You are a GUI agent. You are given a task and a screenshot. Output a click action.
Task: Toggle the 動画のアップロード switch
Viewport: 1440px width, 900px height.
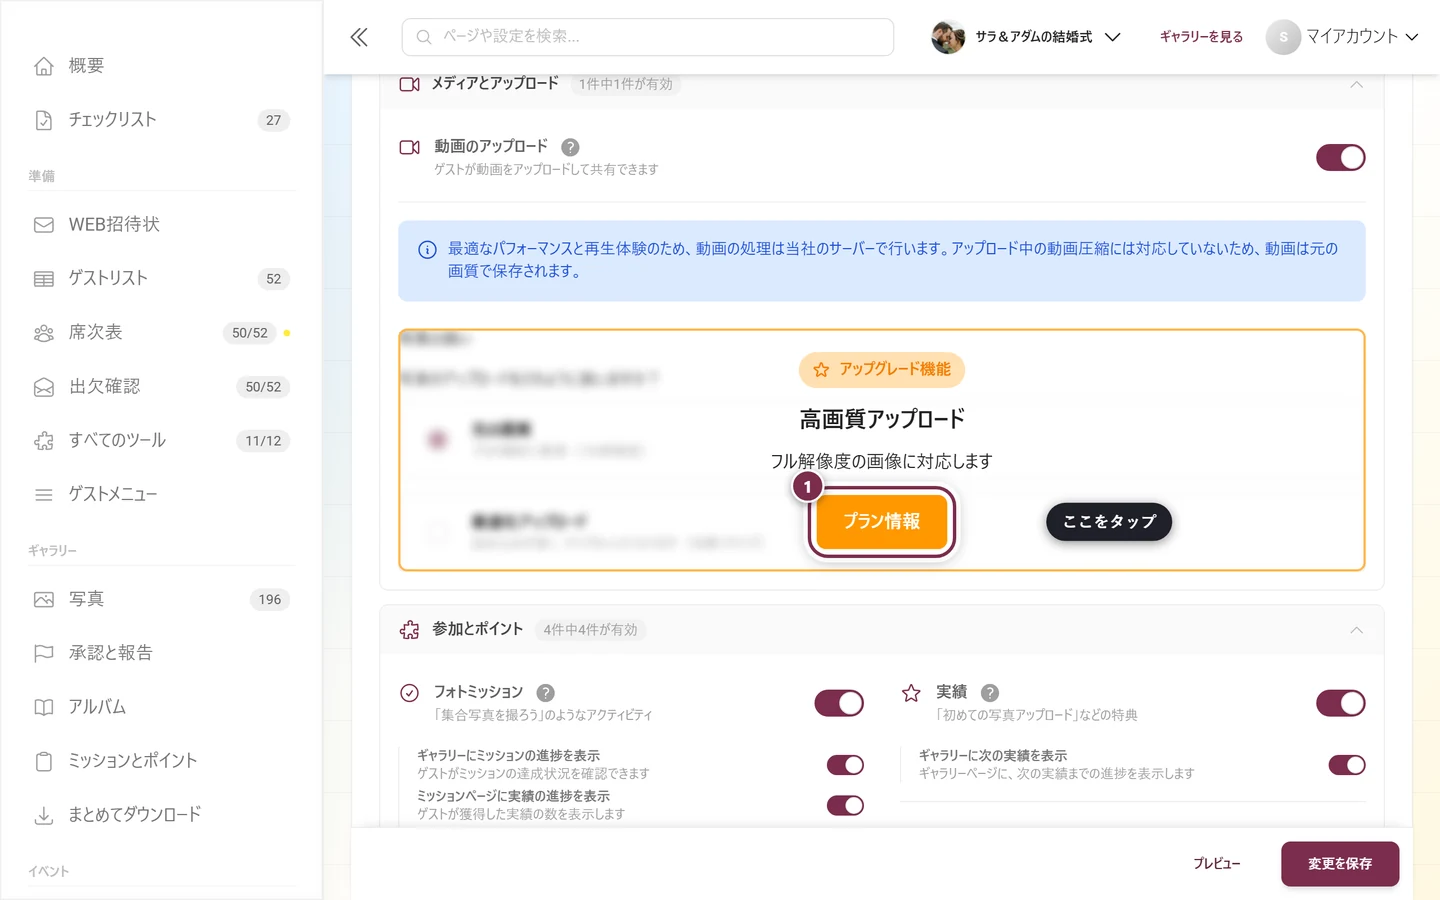[x=1341, y=158]
